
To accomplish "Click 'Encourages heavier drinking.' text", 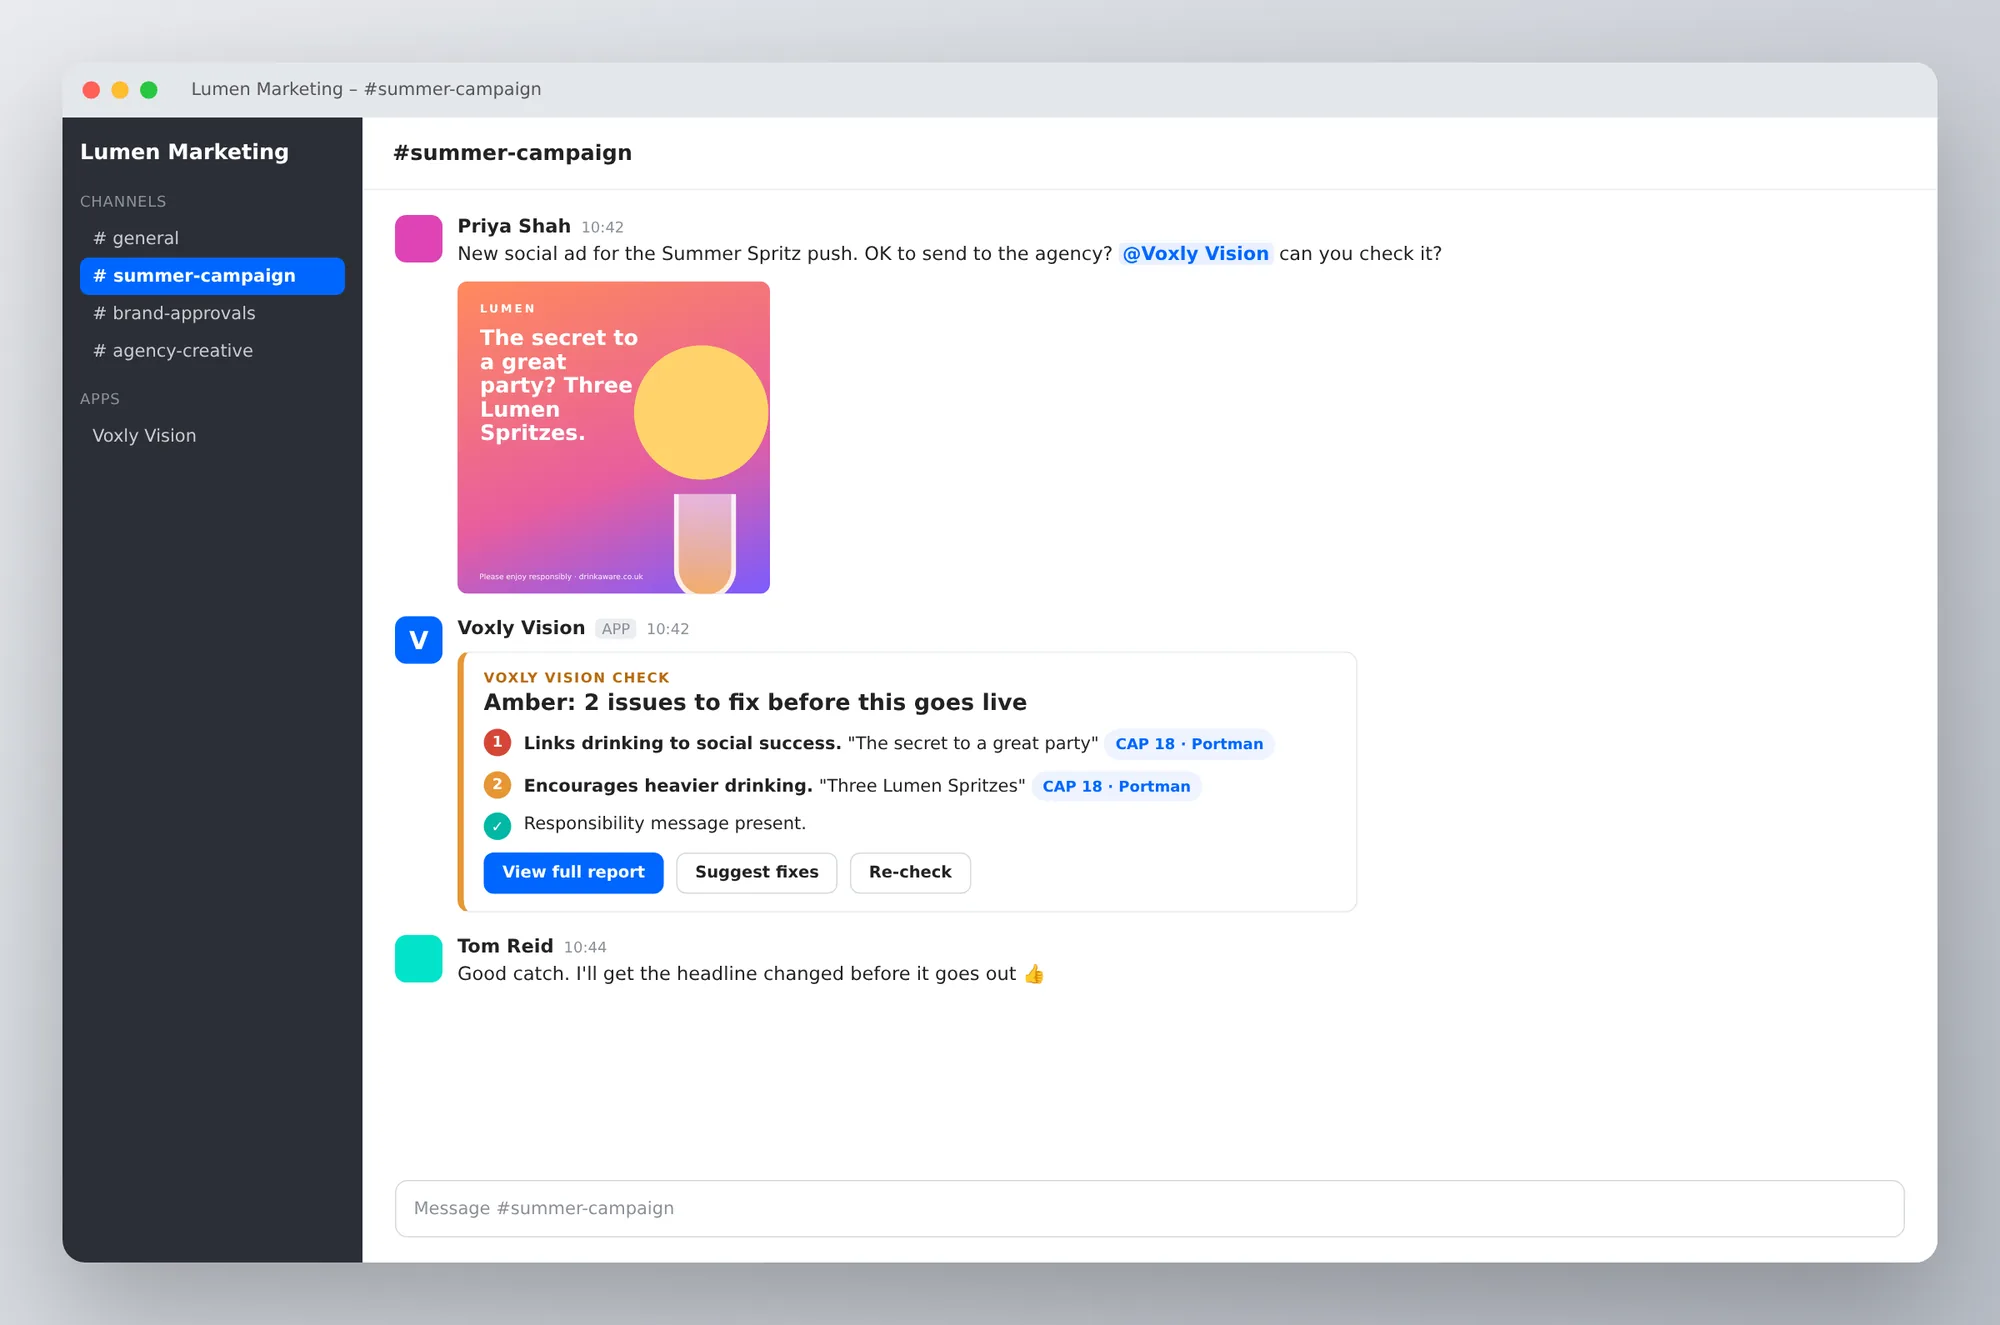I will tap(668, 785).
